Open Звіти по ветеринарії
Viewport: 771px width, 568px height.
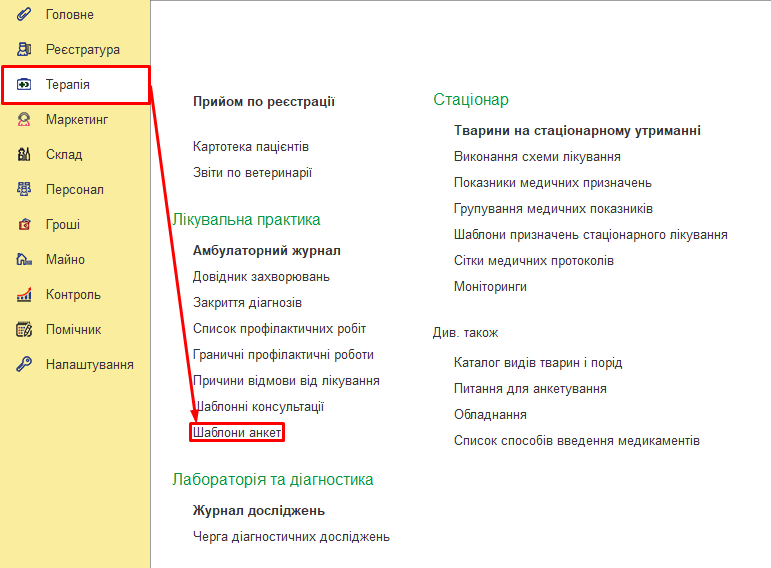tap(252, 173)
